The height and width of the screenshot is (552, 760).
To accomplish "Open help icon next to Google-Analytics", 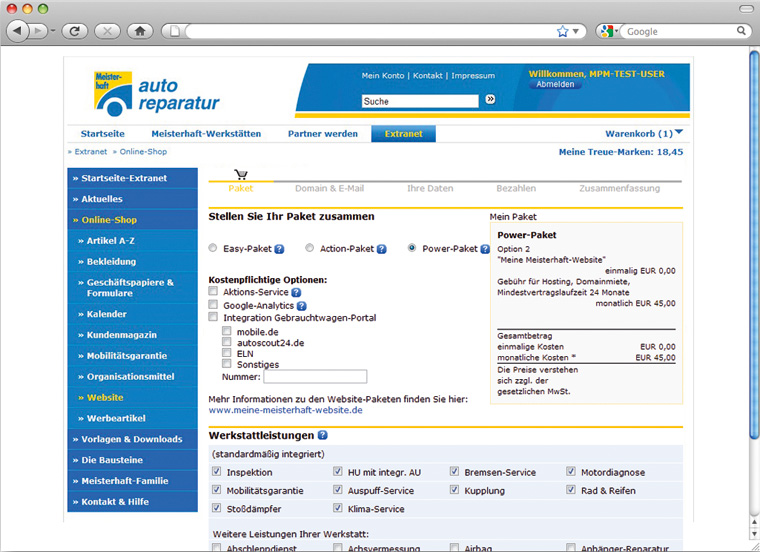I will click(x=301, y=305).
